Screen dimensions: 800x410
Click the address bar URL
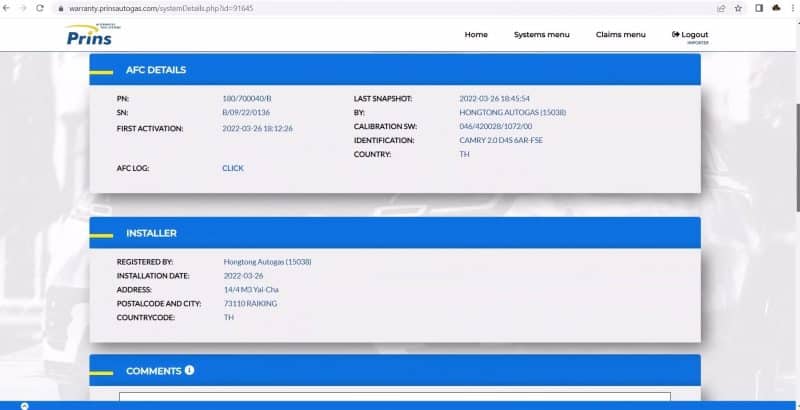161,9
